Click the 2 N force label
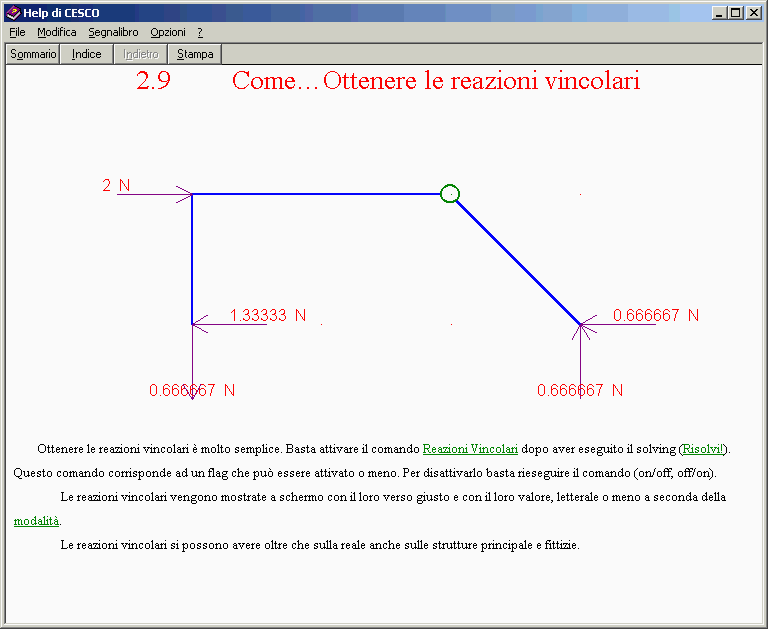The image size is (768, 629). [116, 185]
